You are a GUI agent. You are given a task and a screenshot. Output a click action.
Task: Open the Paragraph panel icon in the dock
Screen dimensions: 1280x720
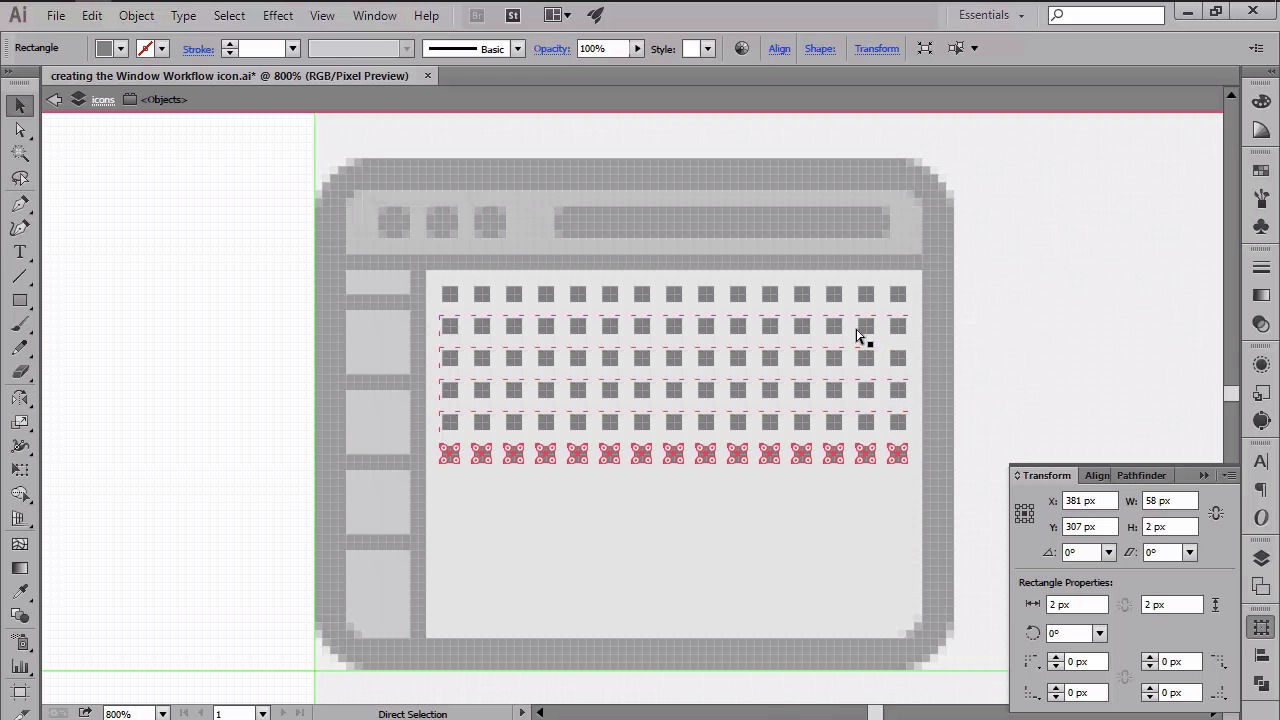(x=1261, y=489)
